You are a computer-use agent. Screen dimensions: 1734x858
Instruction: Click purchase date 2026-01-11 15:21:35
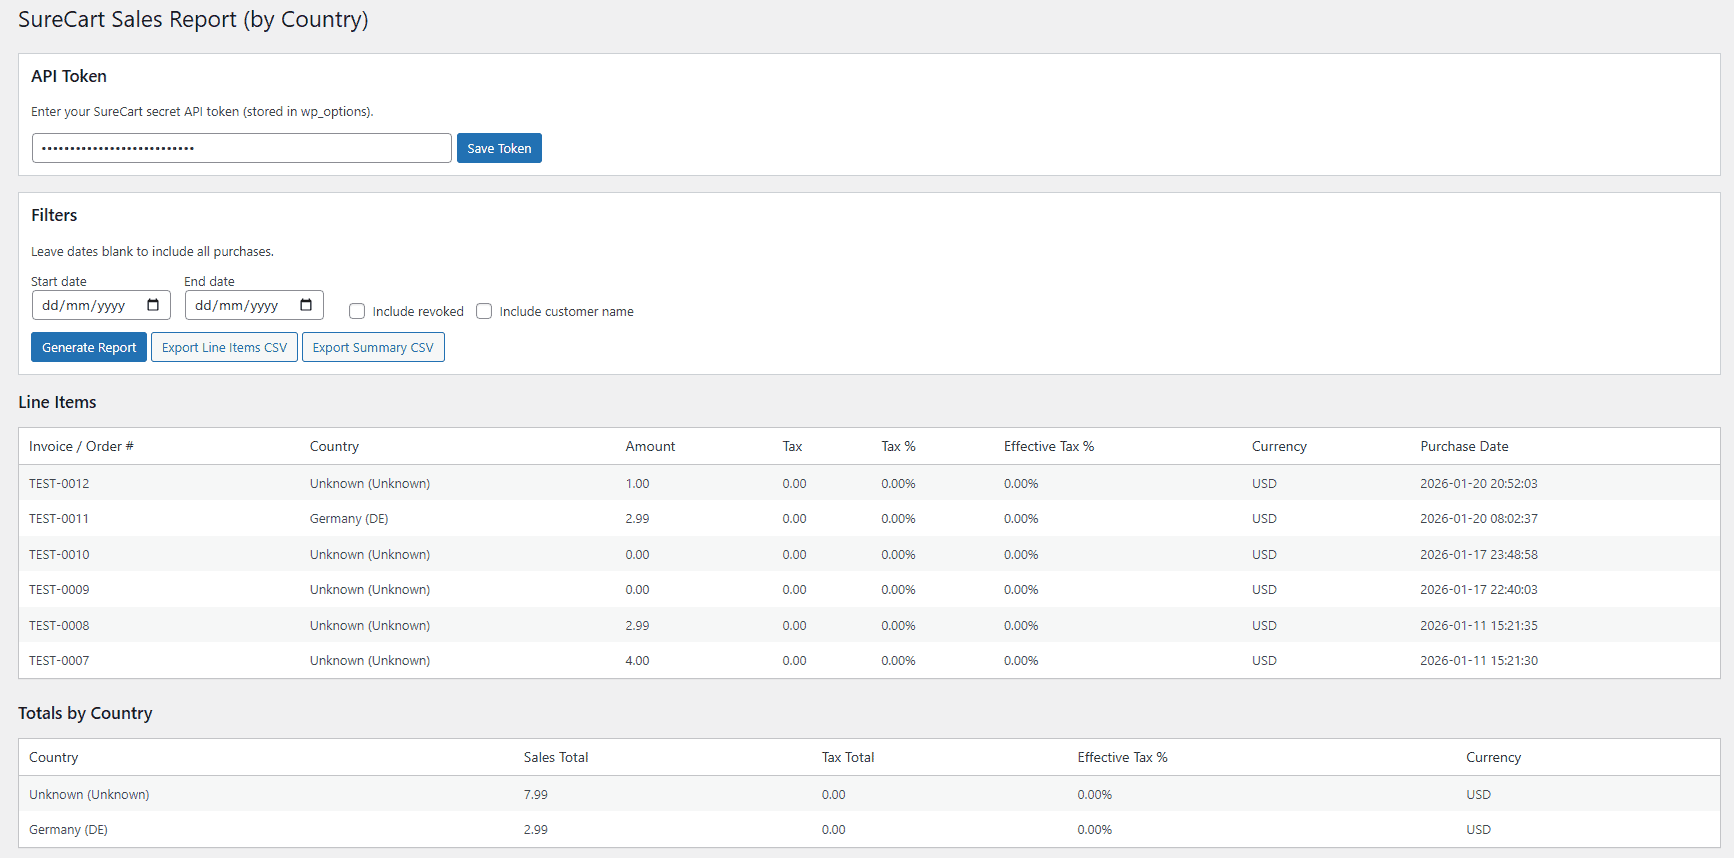1479,625
